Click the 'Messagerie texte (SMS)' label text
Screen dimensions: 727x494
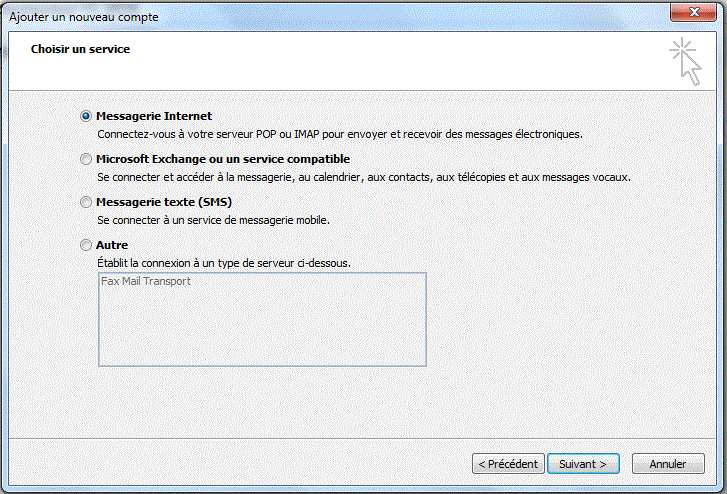(164, 202)
